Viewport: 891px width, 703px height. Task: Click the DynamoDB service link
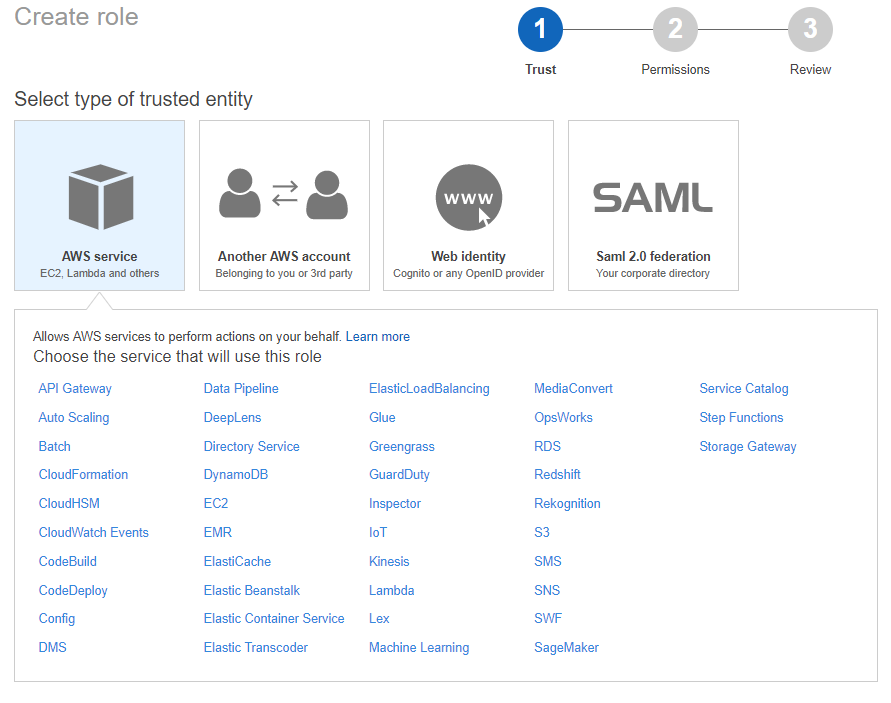click(x=236, y=475)
